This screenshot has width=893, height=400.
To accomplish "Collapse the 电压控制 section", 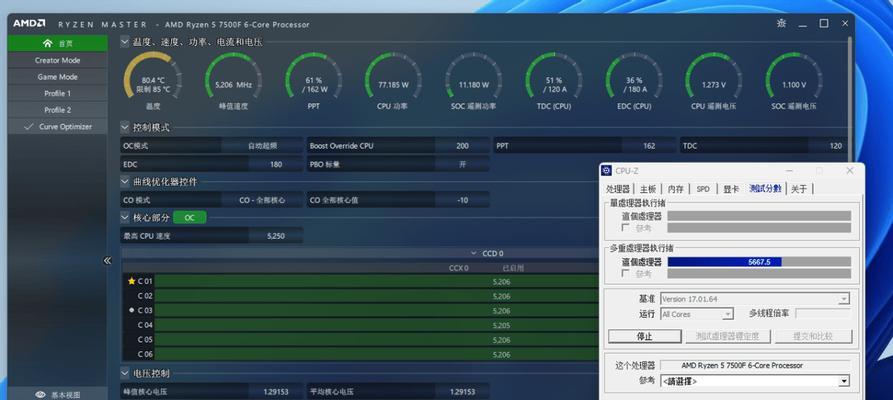I will (125, 373).
